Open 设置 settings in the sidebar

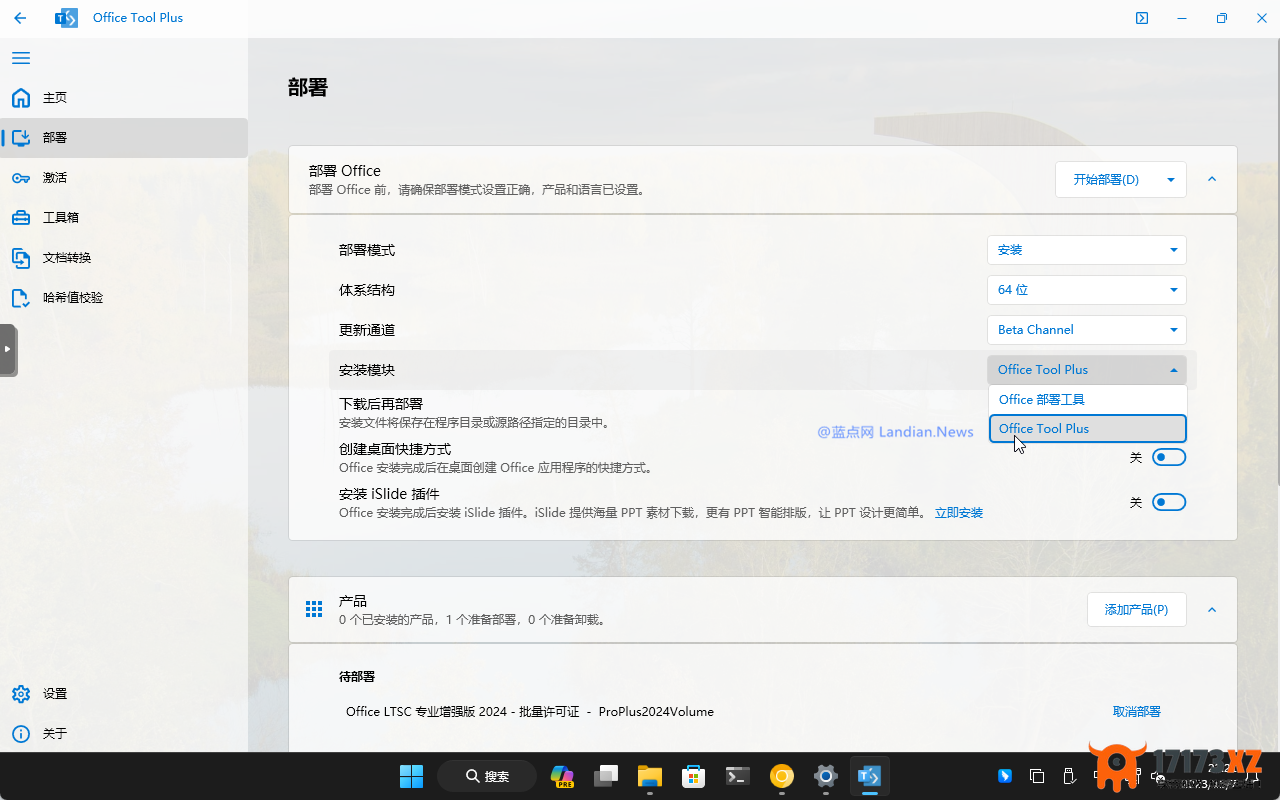[124, 694]
